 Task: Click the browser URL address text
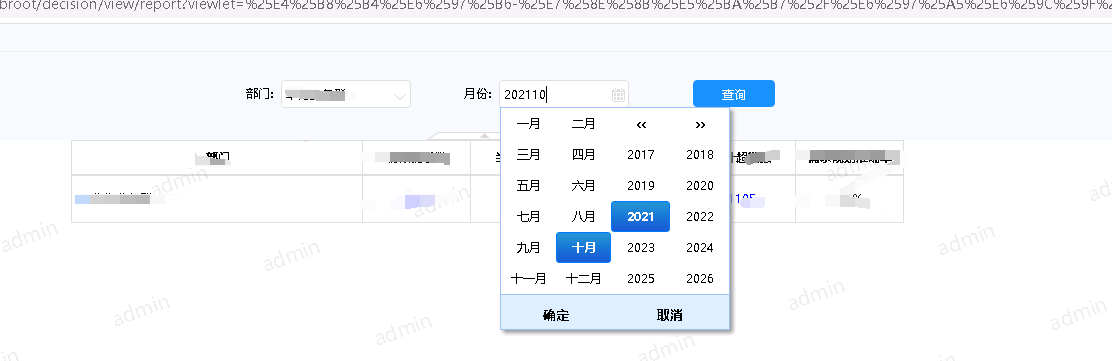556,7
